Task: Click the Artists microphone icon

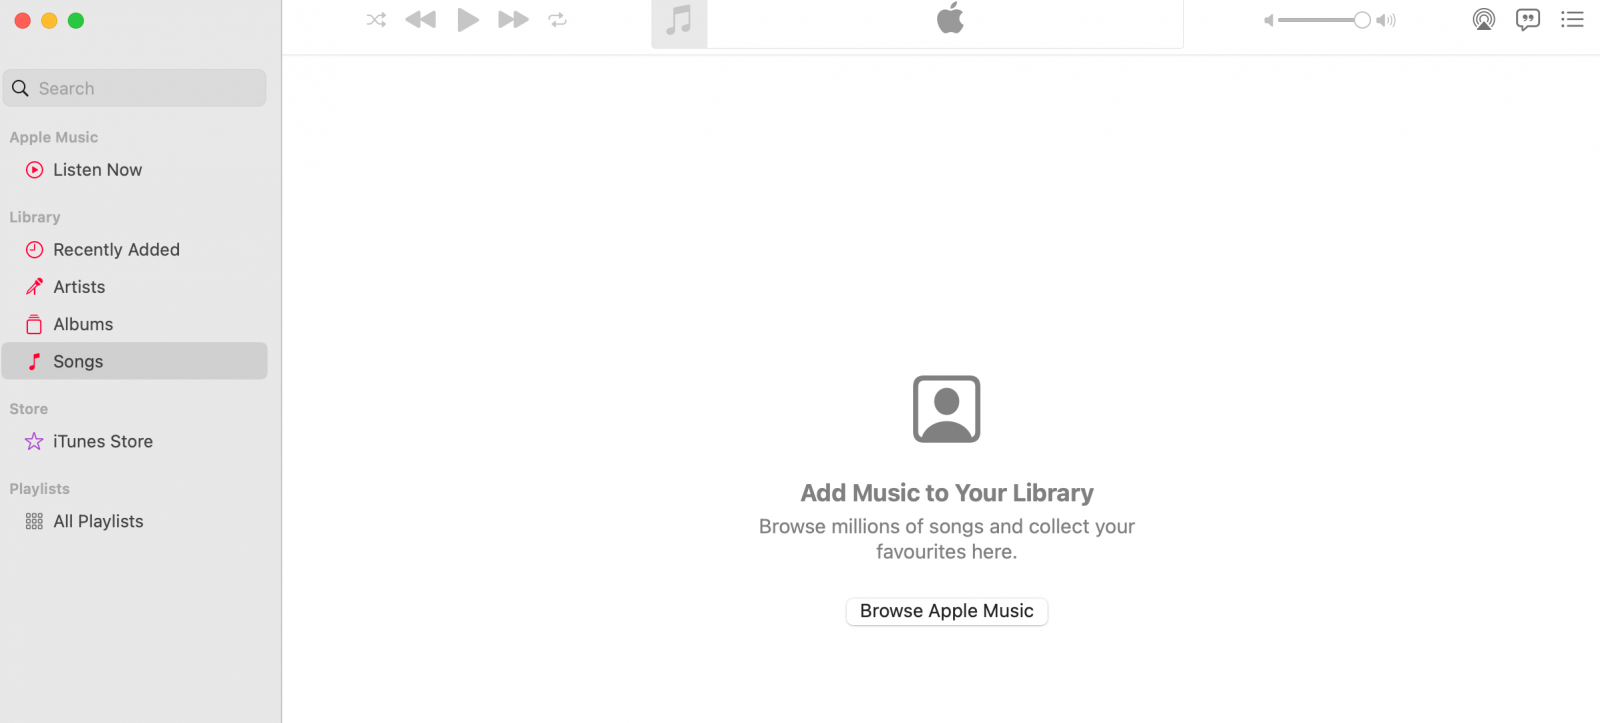Action: coord(34,287)
